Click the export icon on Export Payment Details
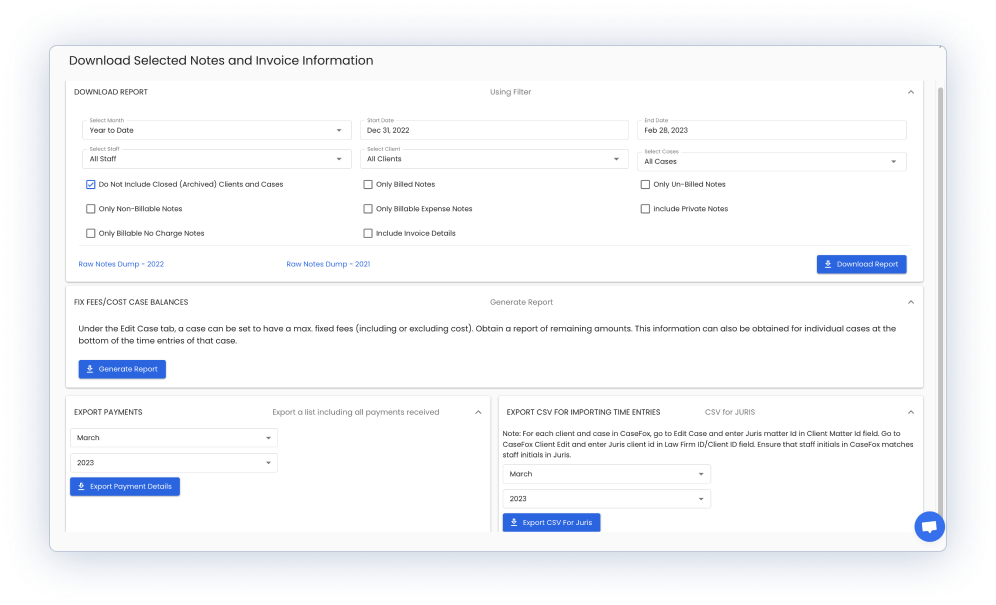This screenshot has height=605, width=996. tap(79, 486)
